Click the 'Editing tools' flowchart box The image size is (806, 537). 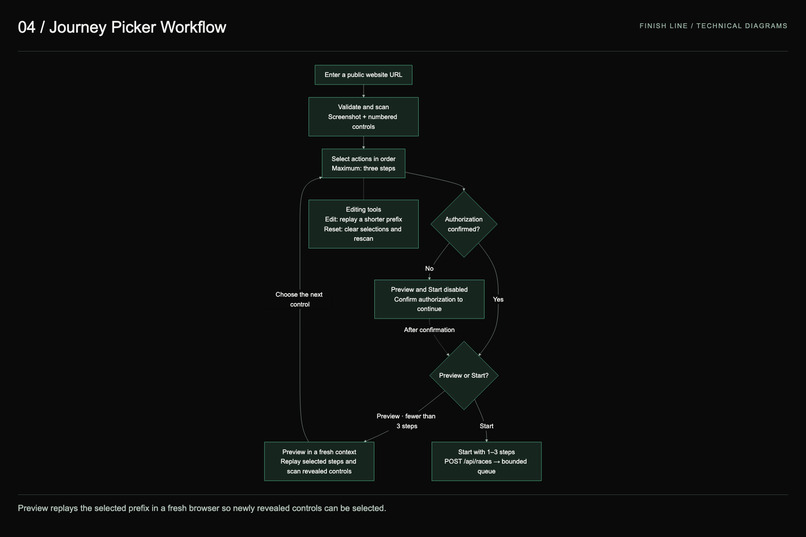point(363,224)
